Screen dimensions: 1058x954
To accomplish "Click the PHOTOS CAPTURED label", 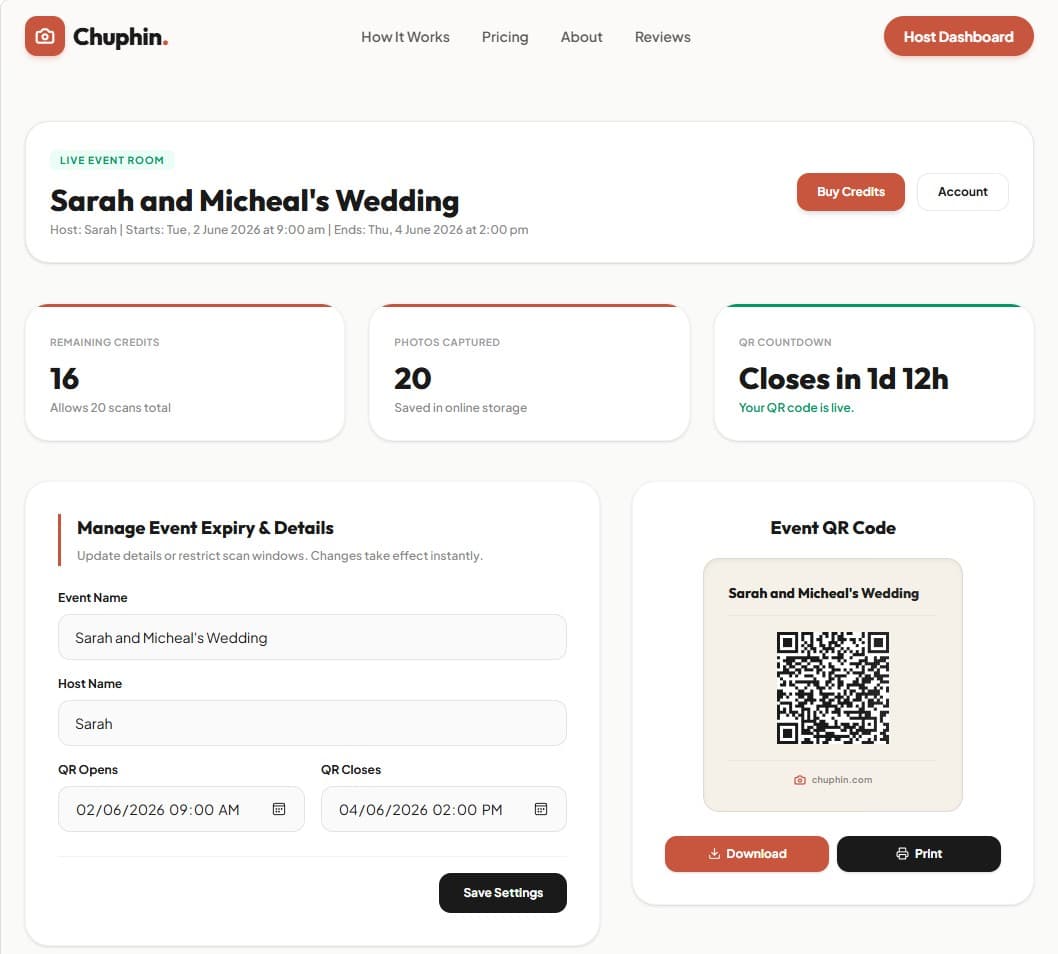I will pos(447,342).
